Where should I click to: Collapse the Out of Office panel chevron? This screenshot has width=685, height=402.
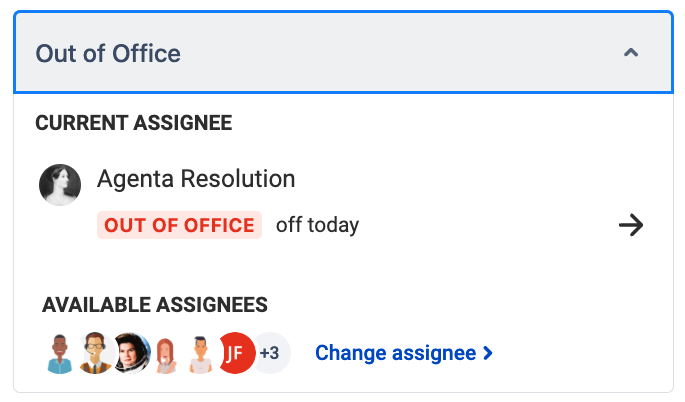(x=631, y=53)
